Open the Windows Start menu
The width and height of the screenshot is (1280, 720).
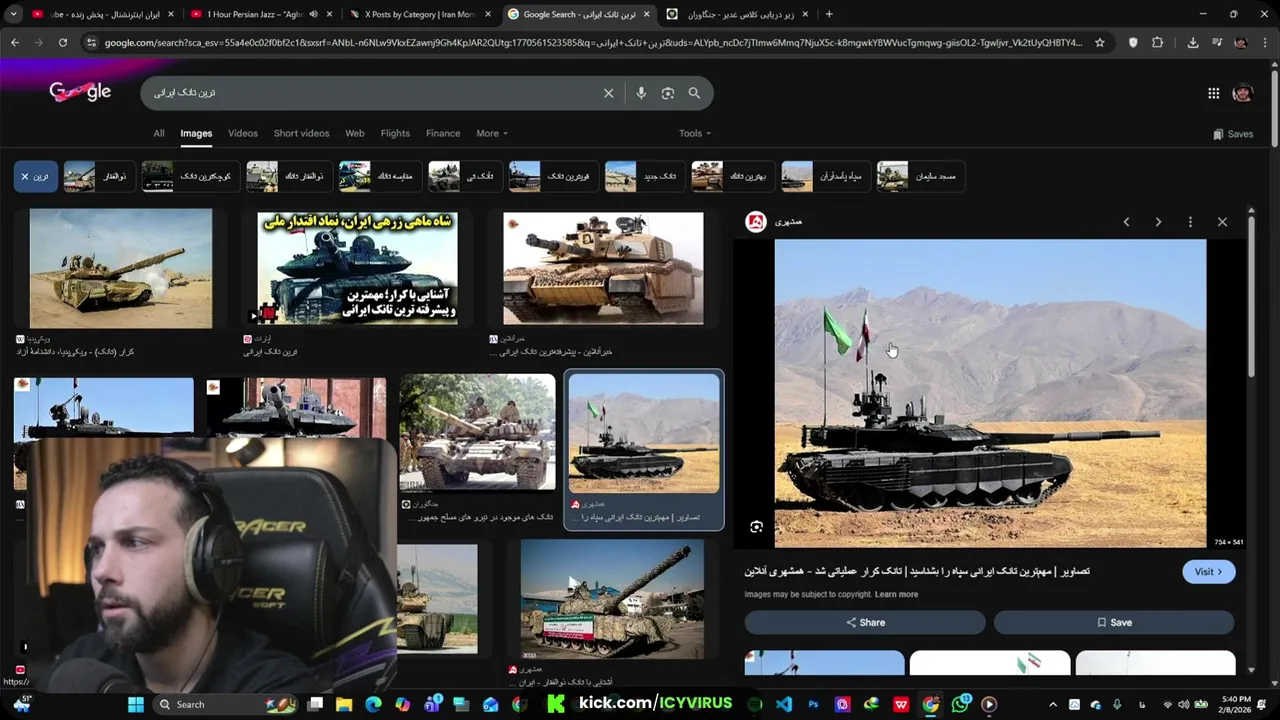136,704
